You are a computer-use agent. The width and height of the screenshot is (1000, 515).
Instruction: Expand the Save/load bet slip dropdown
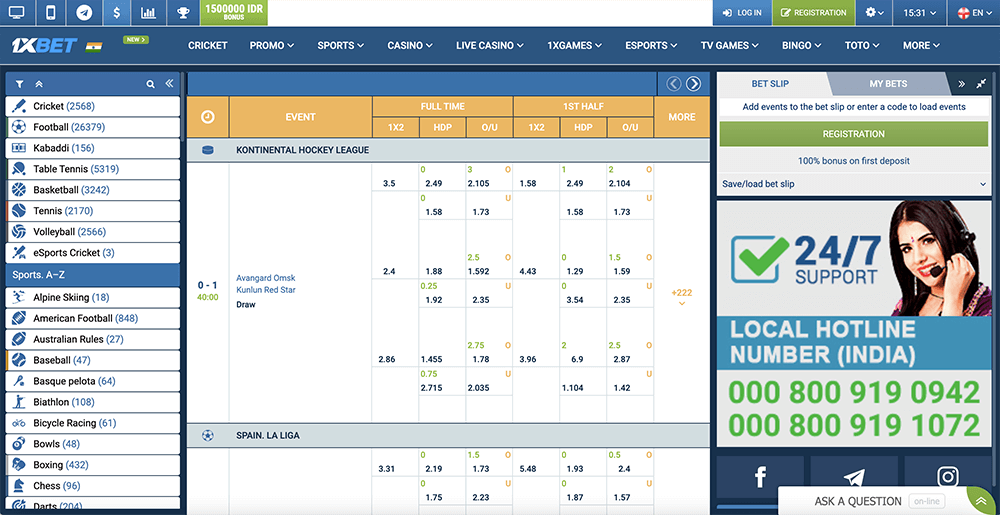(x=853, y=184)
